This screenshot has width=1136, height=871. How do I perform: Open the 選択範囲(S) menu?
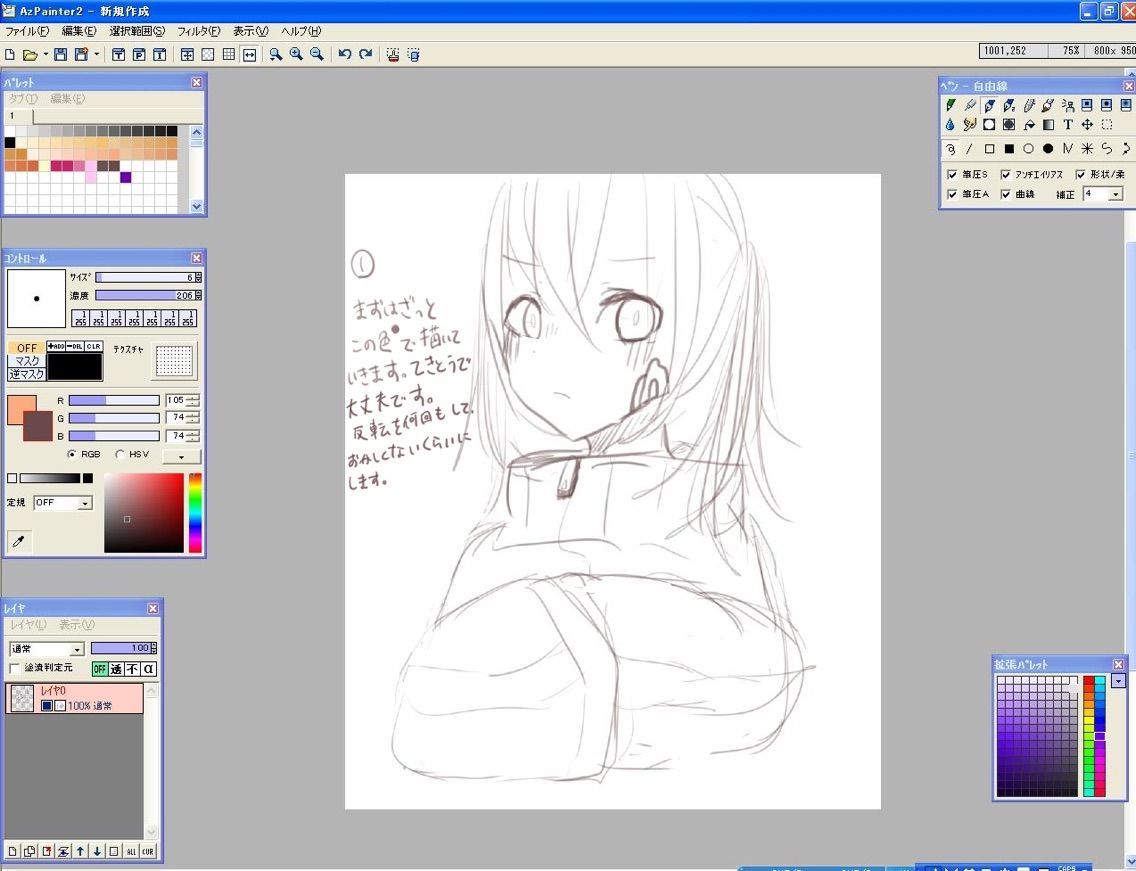point(137,31)
